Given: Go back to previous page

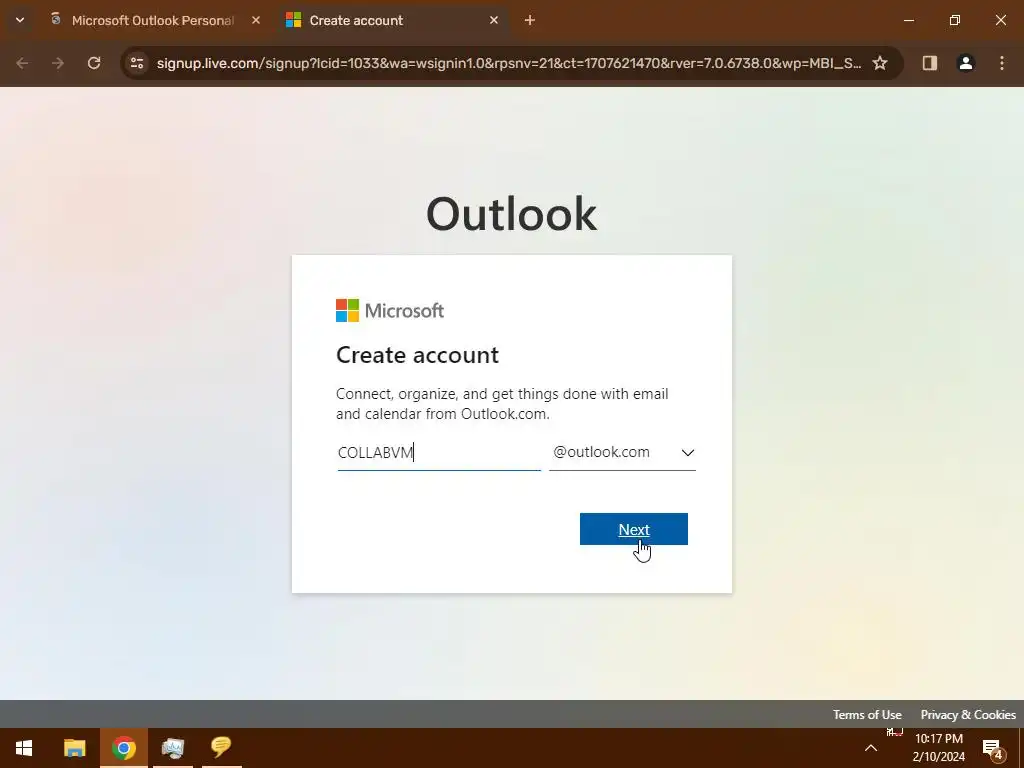Looking at the screenshot, I should [22, 63].
